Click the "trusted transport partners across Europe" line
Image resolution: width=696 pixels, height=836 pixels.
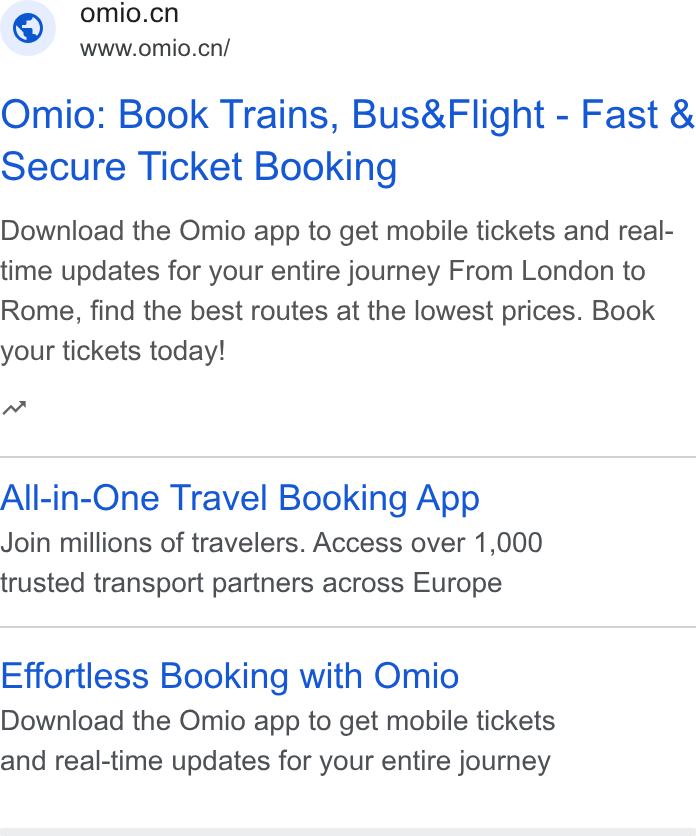(x=251, y=583)
